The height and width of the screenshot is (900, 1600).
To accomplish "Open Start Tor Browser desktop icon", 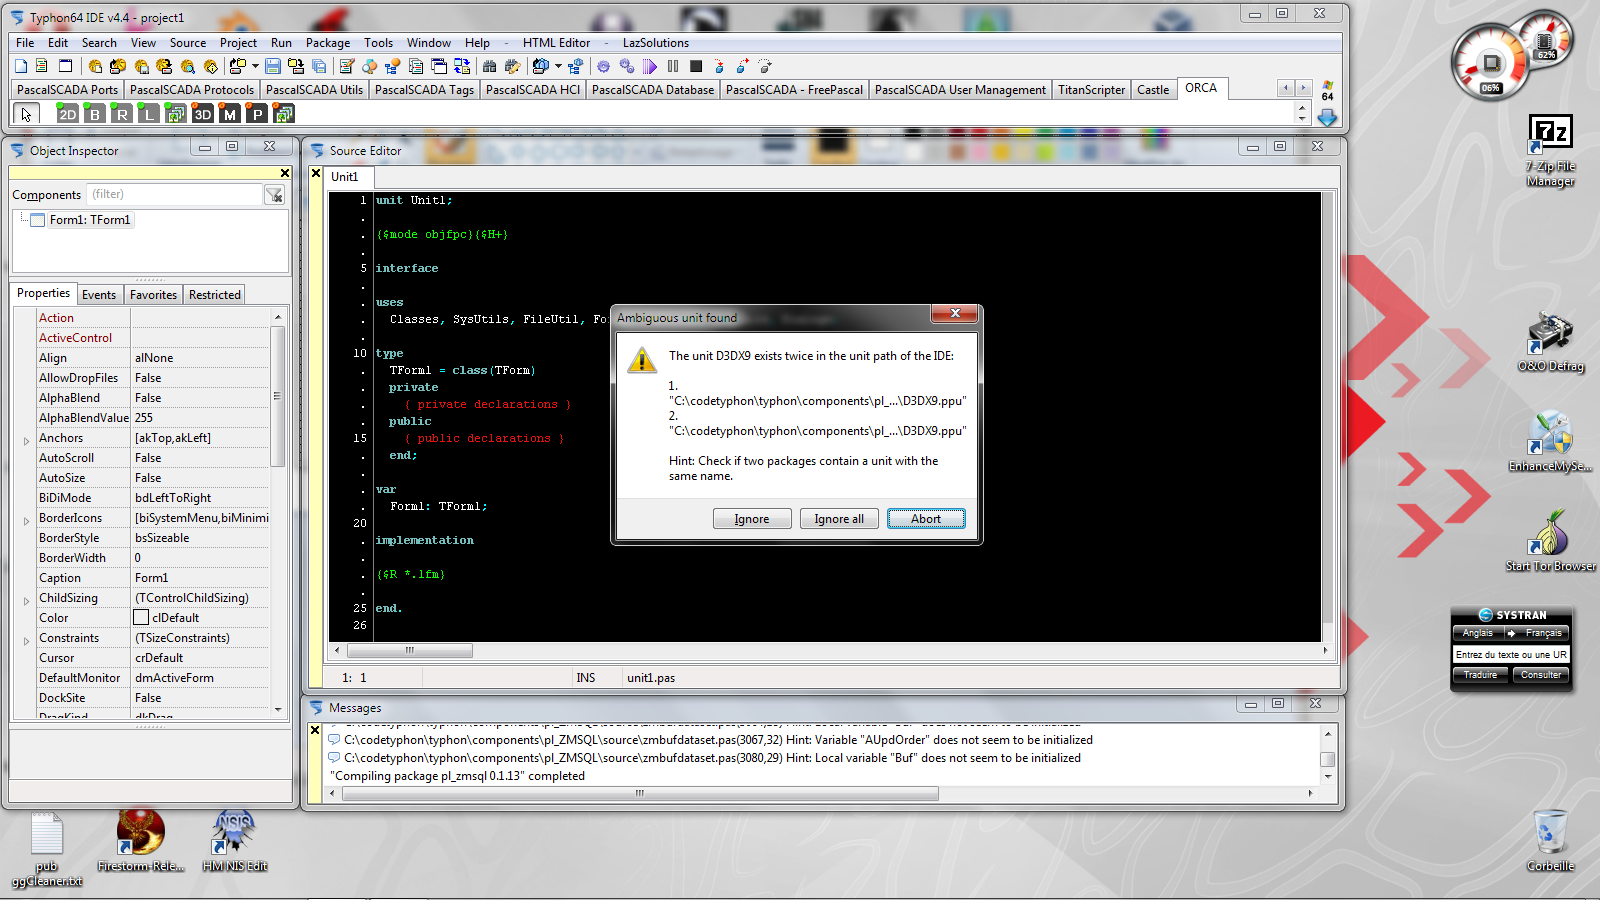I will tap(1550, 540).
